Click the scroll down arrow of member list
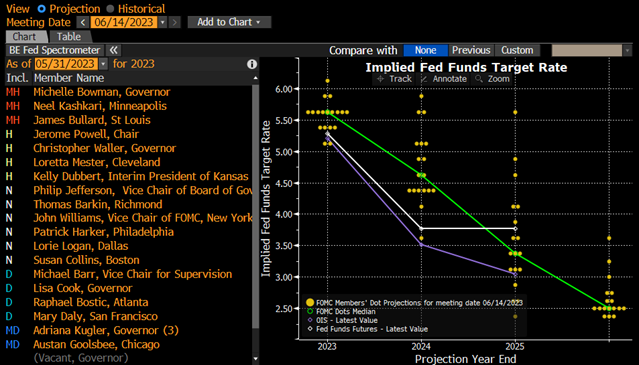Viewport: 639px width, 365px height. [x=256, y=359]
